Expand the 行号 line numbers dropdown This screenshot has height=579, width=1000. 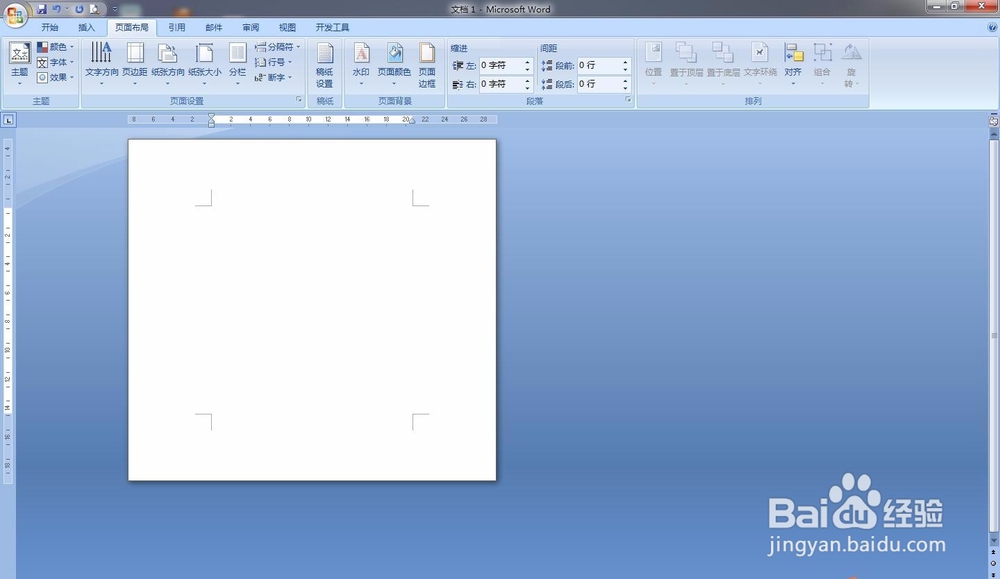click(273, 62)
